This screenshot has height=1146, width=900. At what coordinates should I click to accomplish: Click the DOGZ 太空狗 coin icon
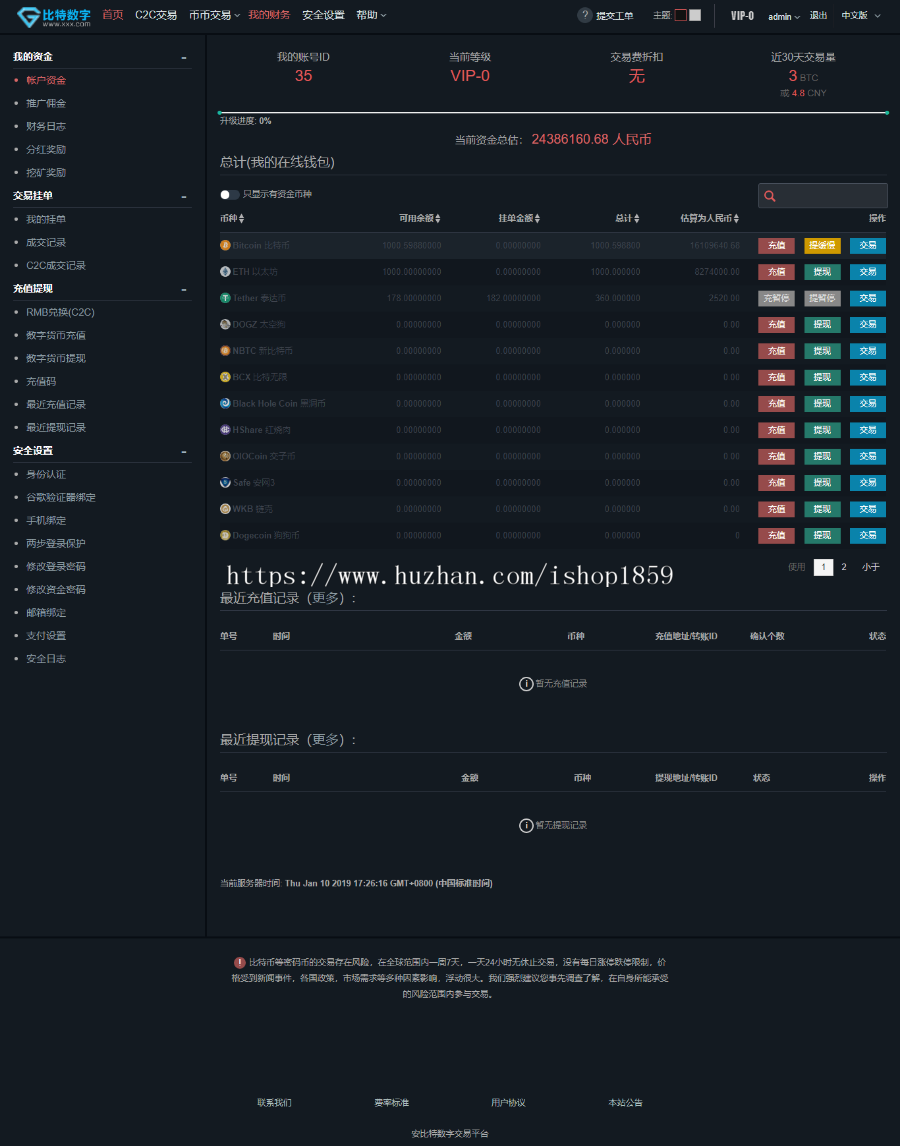tap(225, 325)
